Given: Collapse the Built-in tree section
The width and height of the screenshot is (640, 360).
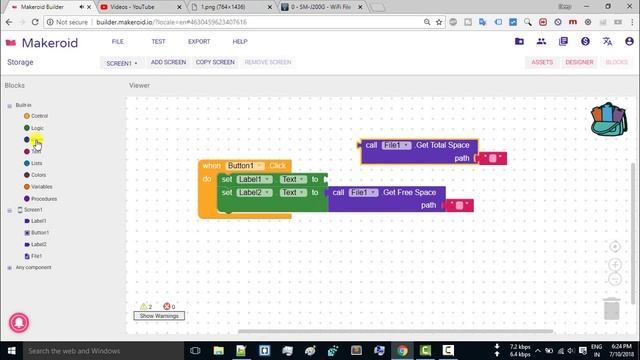Looking at the screenshot, I should point(9,106).
